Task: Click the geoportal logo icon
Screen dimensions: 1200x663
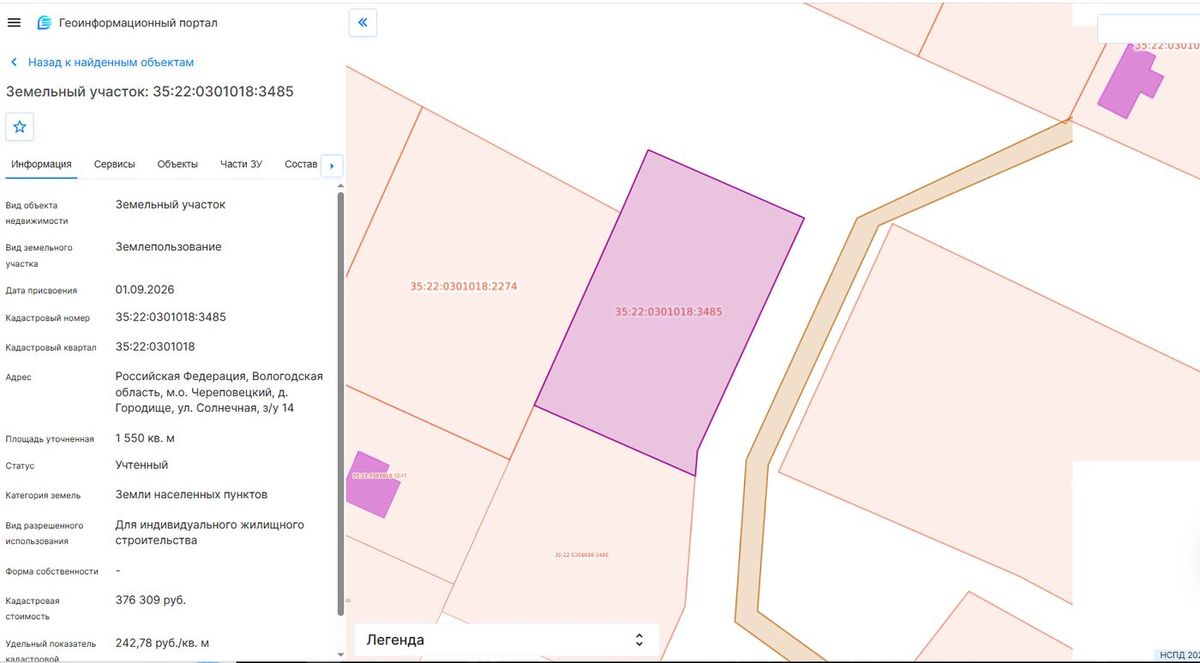Action: [x=45, y=22]
